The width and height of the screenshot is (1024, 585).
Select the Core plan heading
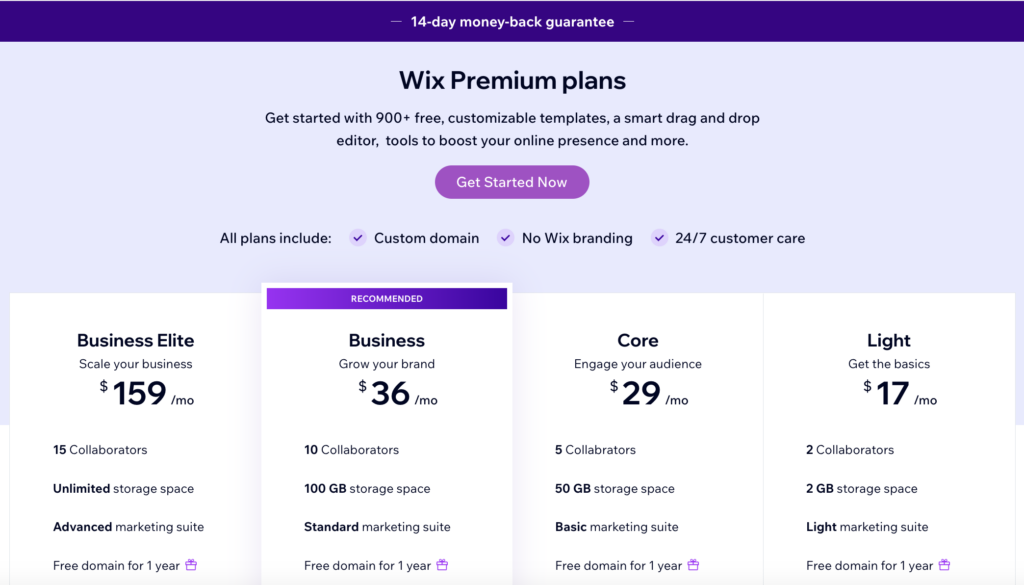coord(637,340)
